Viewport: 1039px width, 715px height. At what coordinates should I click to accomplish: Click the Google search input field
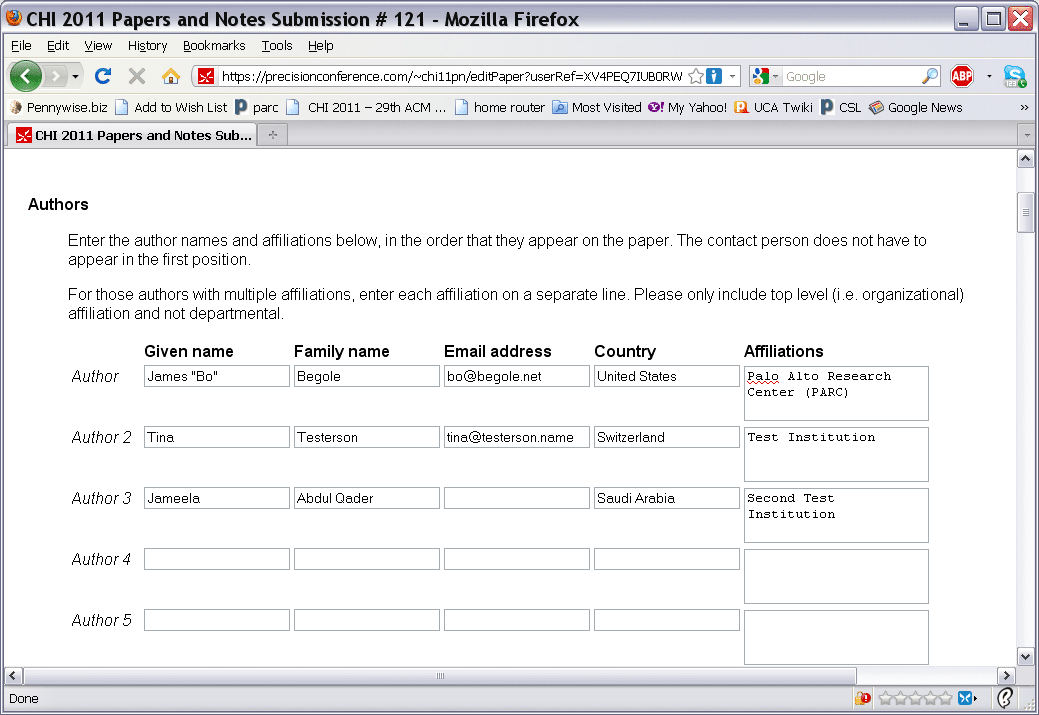[851, 76]
